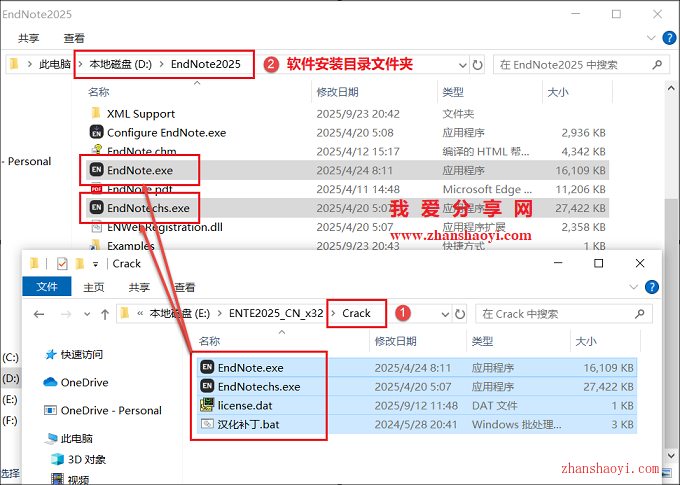Sort by 类型 column in Crack window
The width and height of the screenshot is (680, 485).
coord(482,341)
